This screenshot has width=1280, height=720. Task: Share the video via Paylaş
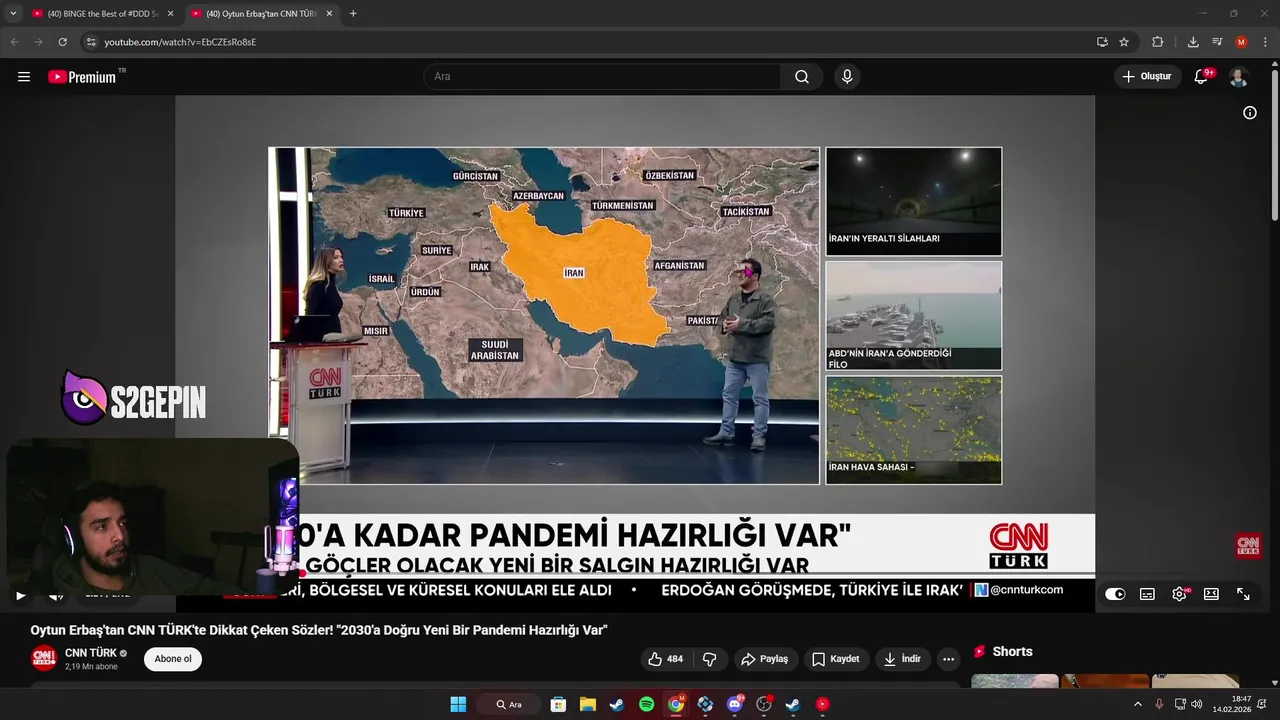765,659
